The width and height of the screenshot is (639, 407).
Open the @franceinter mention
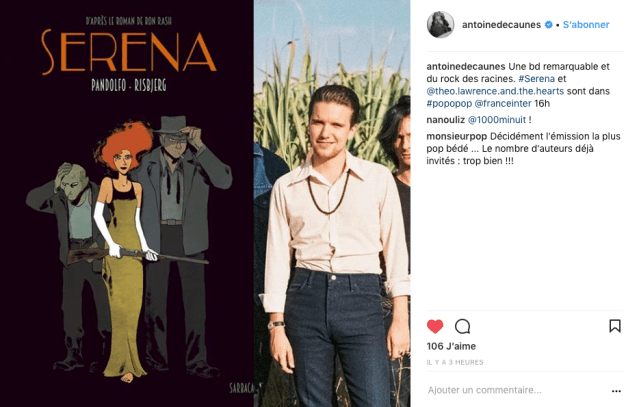coord(503,103)
